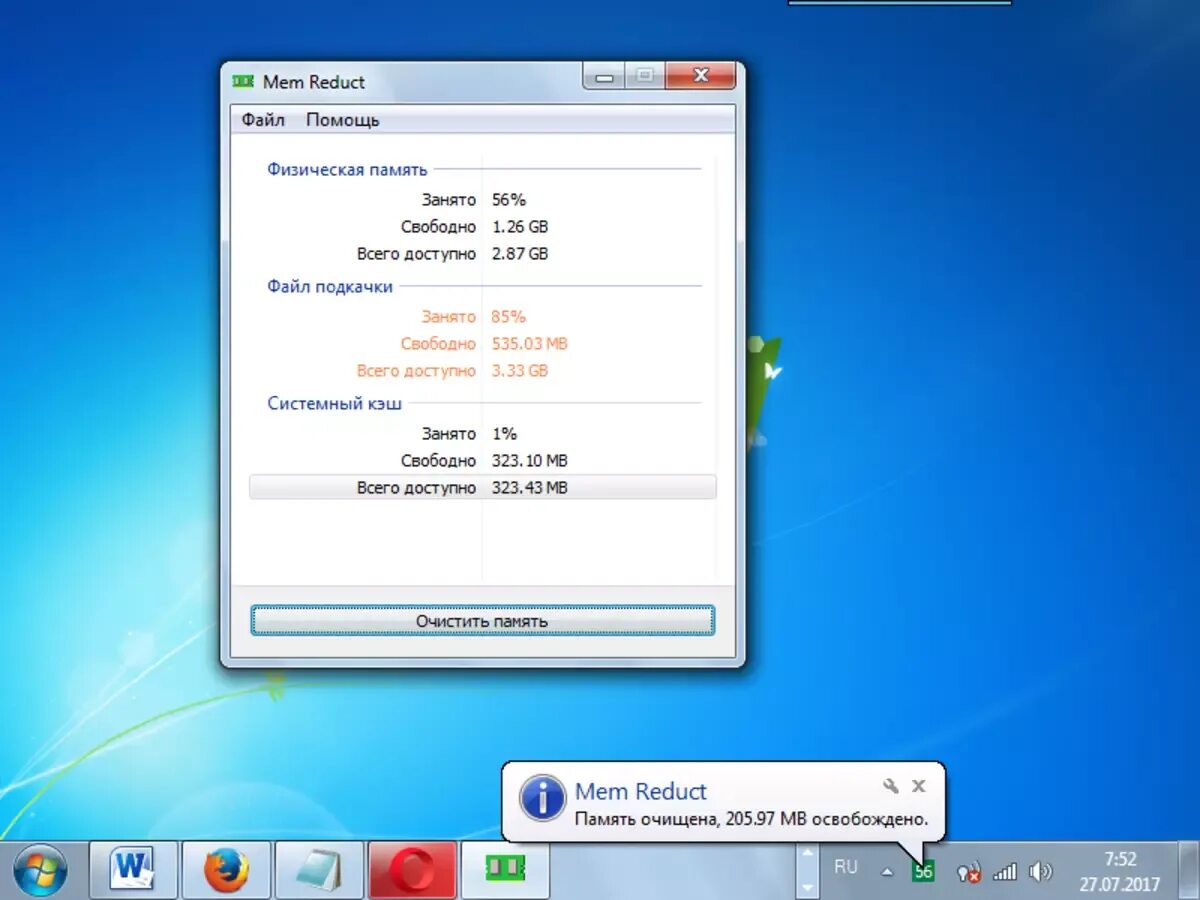
Task: Click the Физическая память group header
Action: 347,169
